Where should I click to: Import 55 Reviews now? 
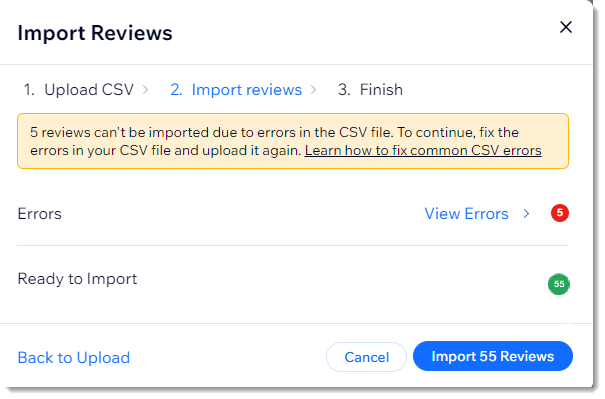[493, 356]
